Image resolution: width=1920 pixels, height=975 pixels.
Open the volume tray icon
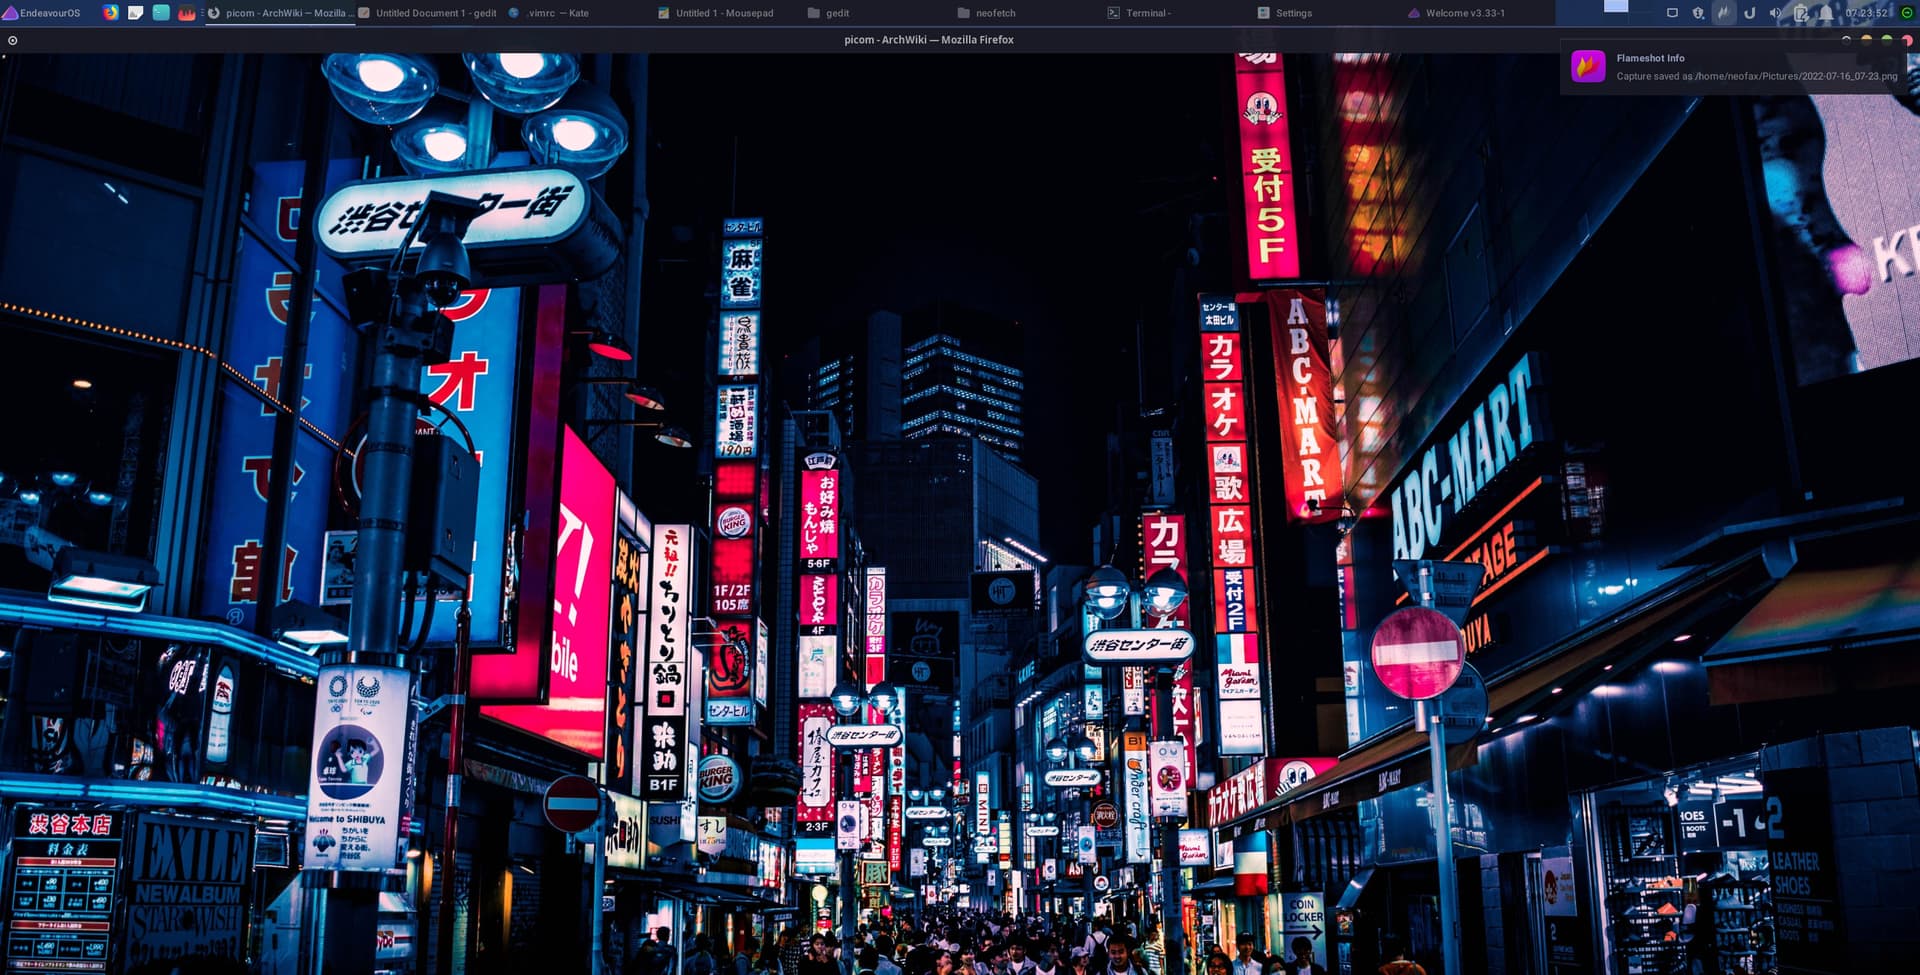(1775, 13)
